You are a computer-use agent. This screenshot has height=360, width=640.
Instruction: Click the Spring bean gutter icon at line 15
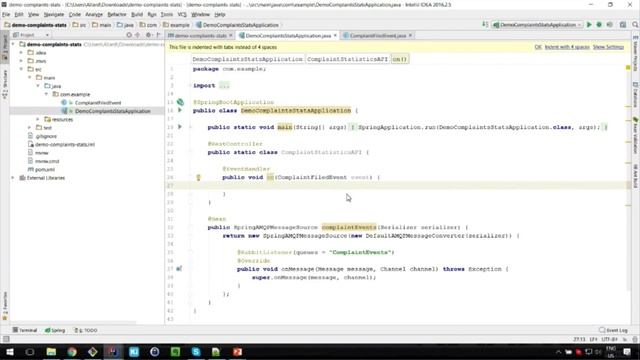point(180,102)
